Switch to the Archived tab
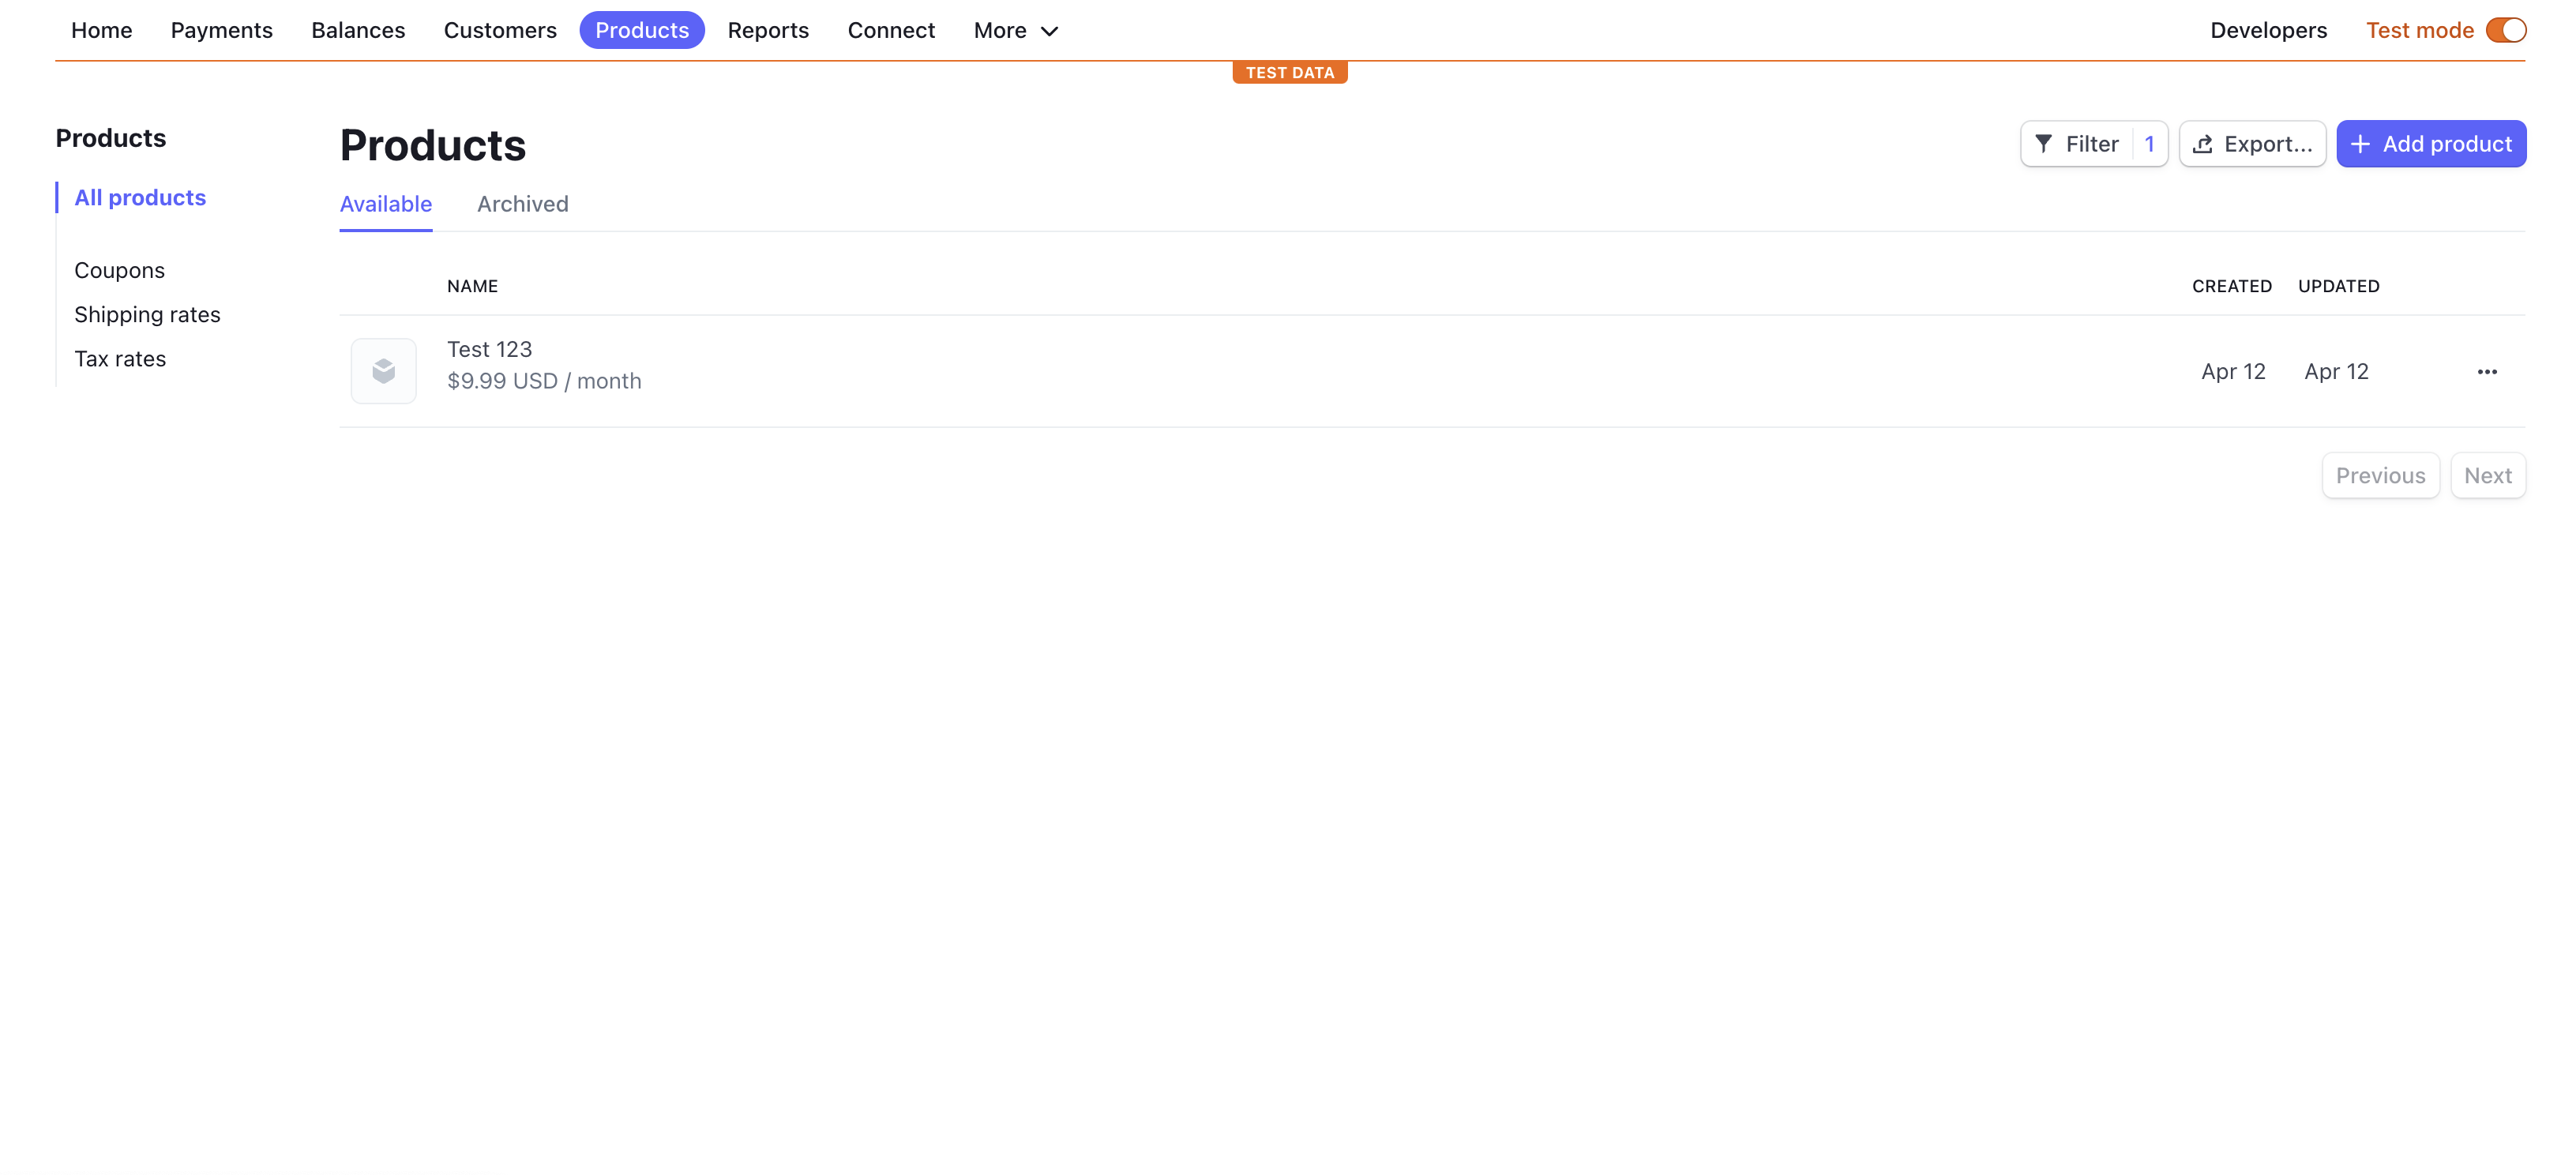Screen dimensions: 2576x1175 pyautogui.click(x=522, y=204)
